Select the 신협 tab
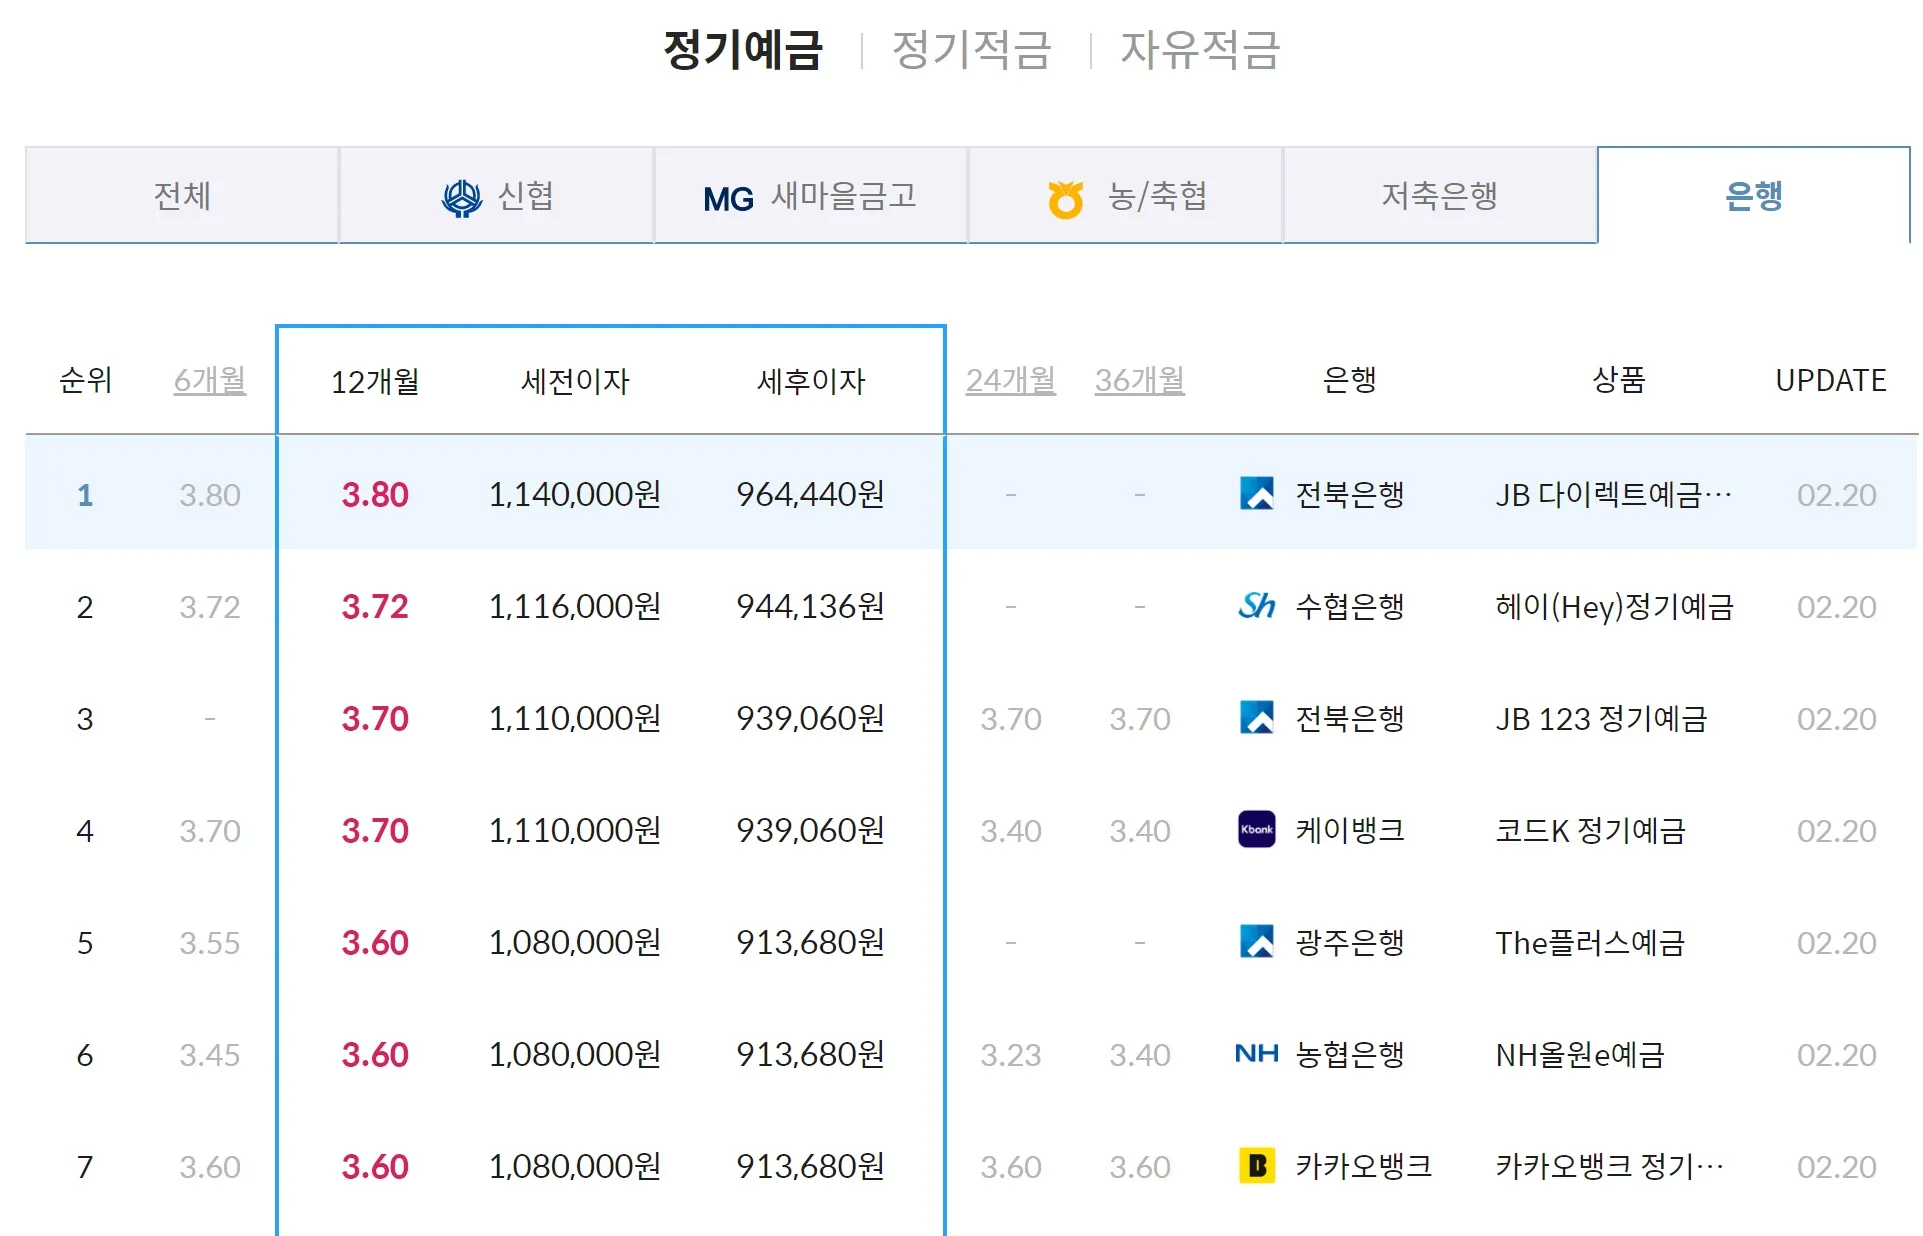This screenshot has width=1923, height=1236. tap(496, 195)
